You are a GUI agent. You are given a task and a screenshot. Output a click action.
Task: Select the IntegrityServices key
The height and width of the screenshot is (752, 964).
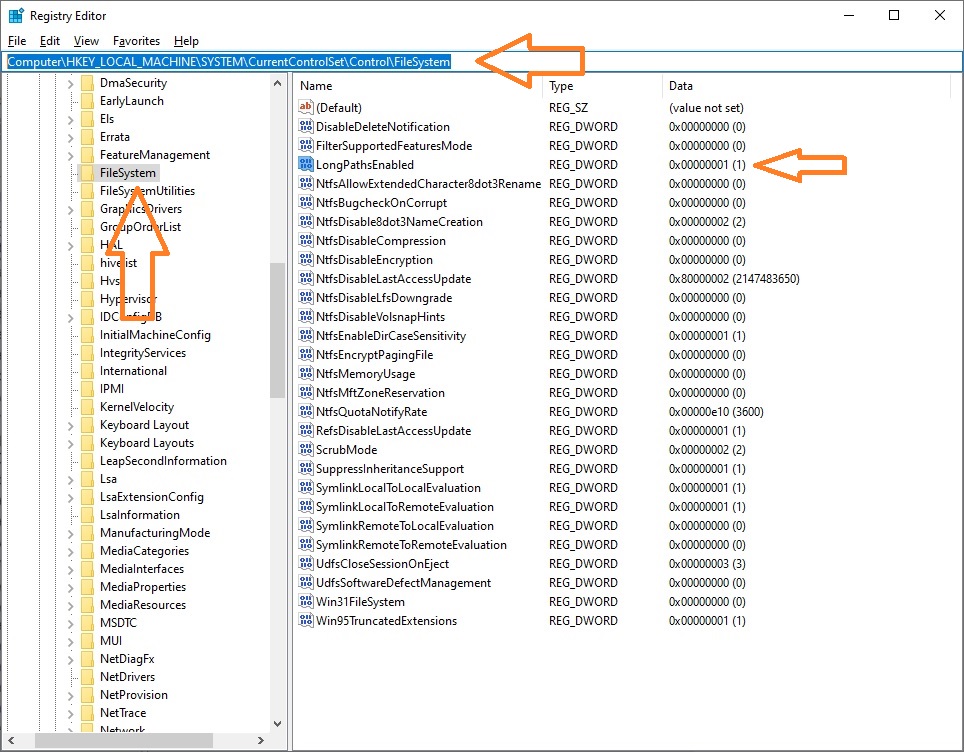tap(143, 353)
